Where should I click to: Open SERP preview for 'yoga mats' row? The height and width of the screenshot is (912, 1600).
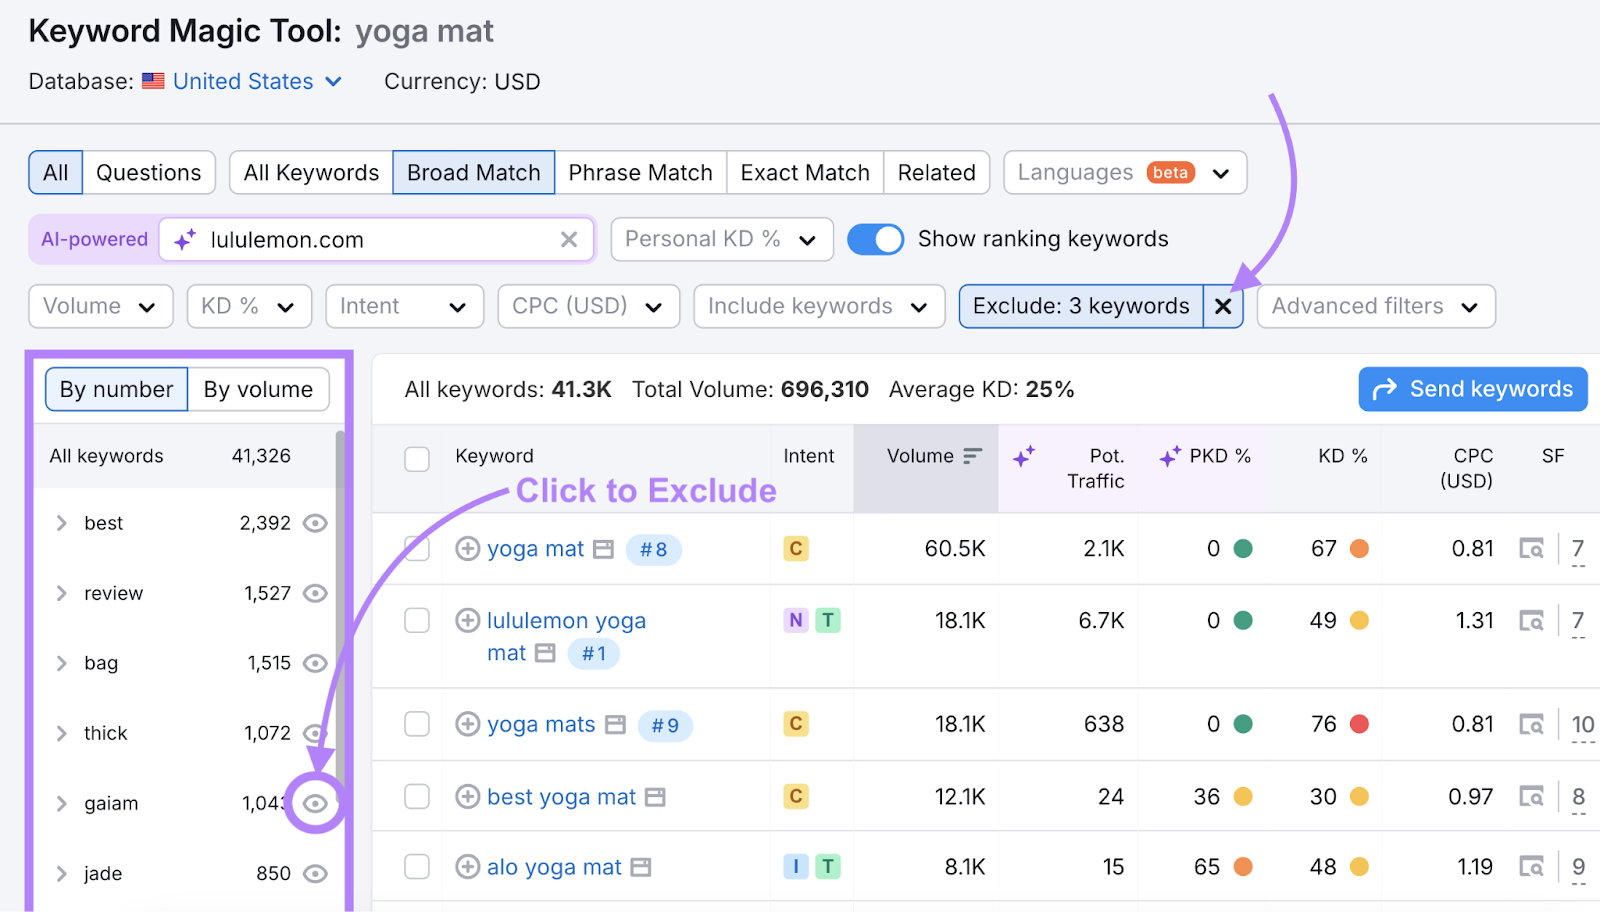pos(1533,724)
